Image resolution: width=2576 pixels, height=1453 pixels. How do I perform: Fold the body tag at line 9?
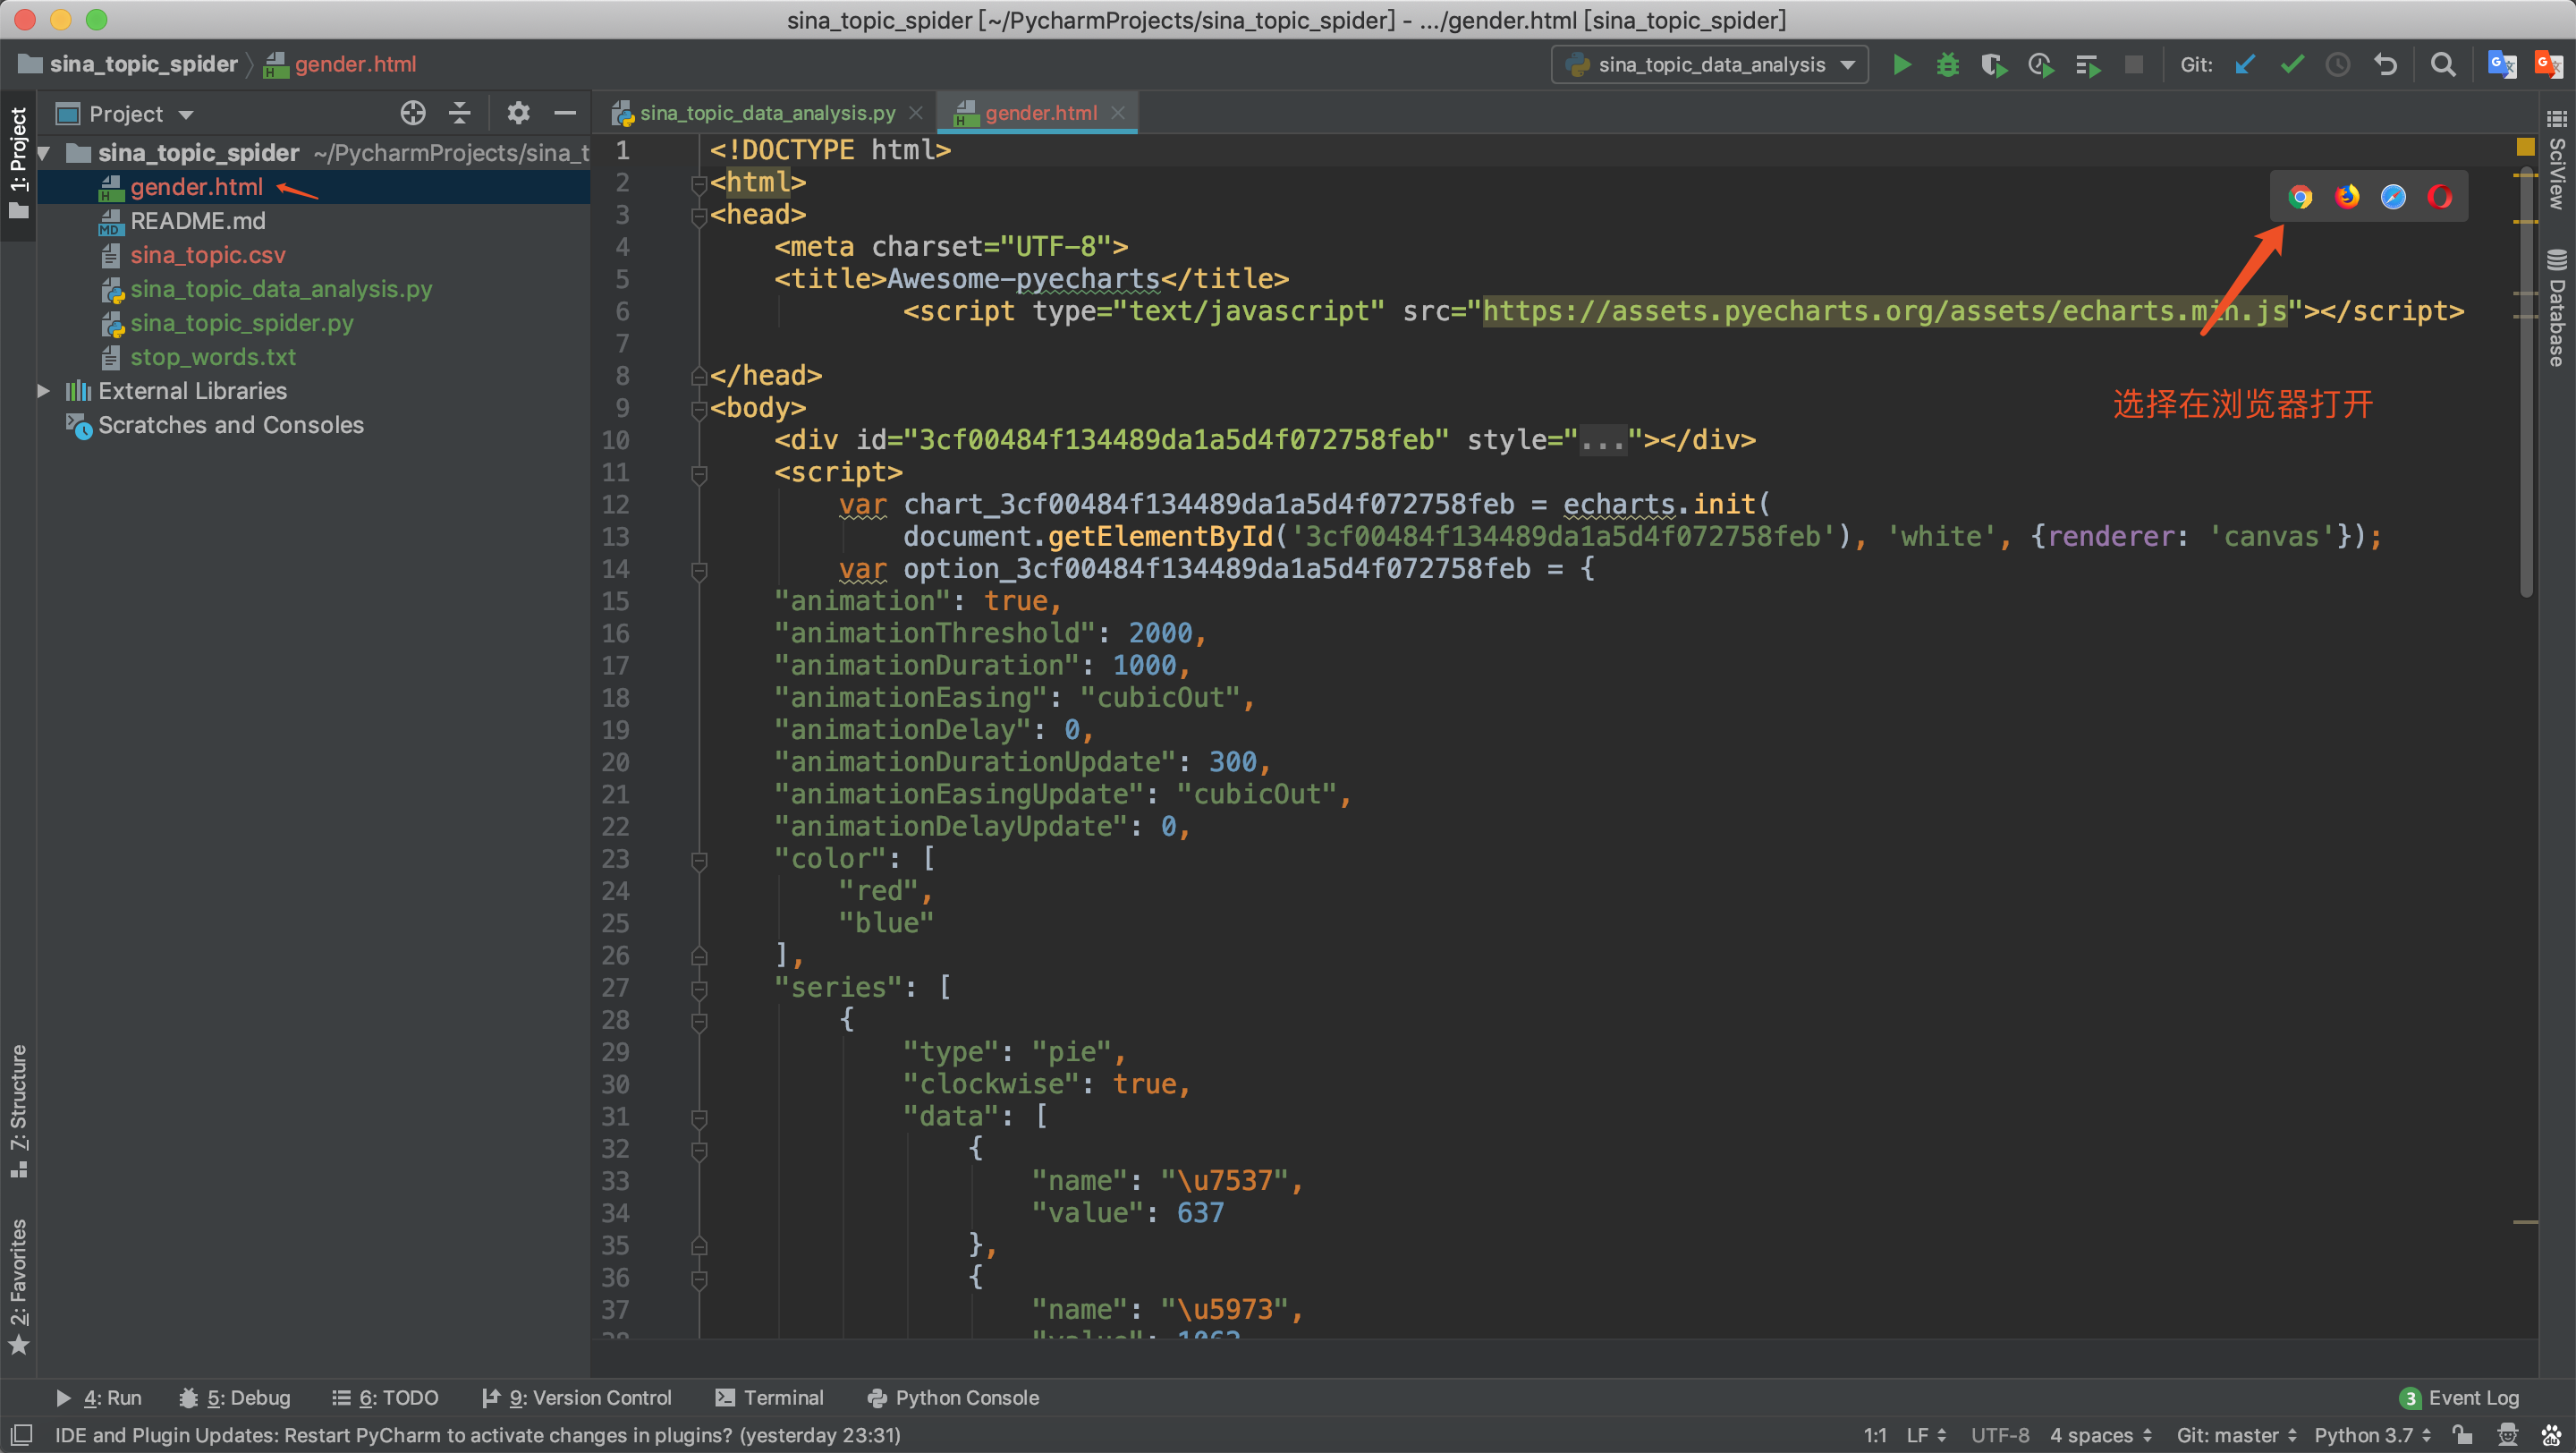(699, 408)
